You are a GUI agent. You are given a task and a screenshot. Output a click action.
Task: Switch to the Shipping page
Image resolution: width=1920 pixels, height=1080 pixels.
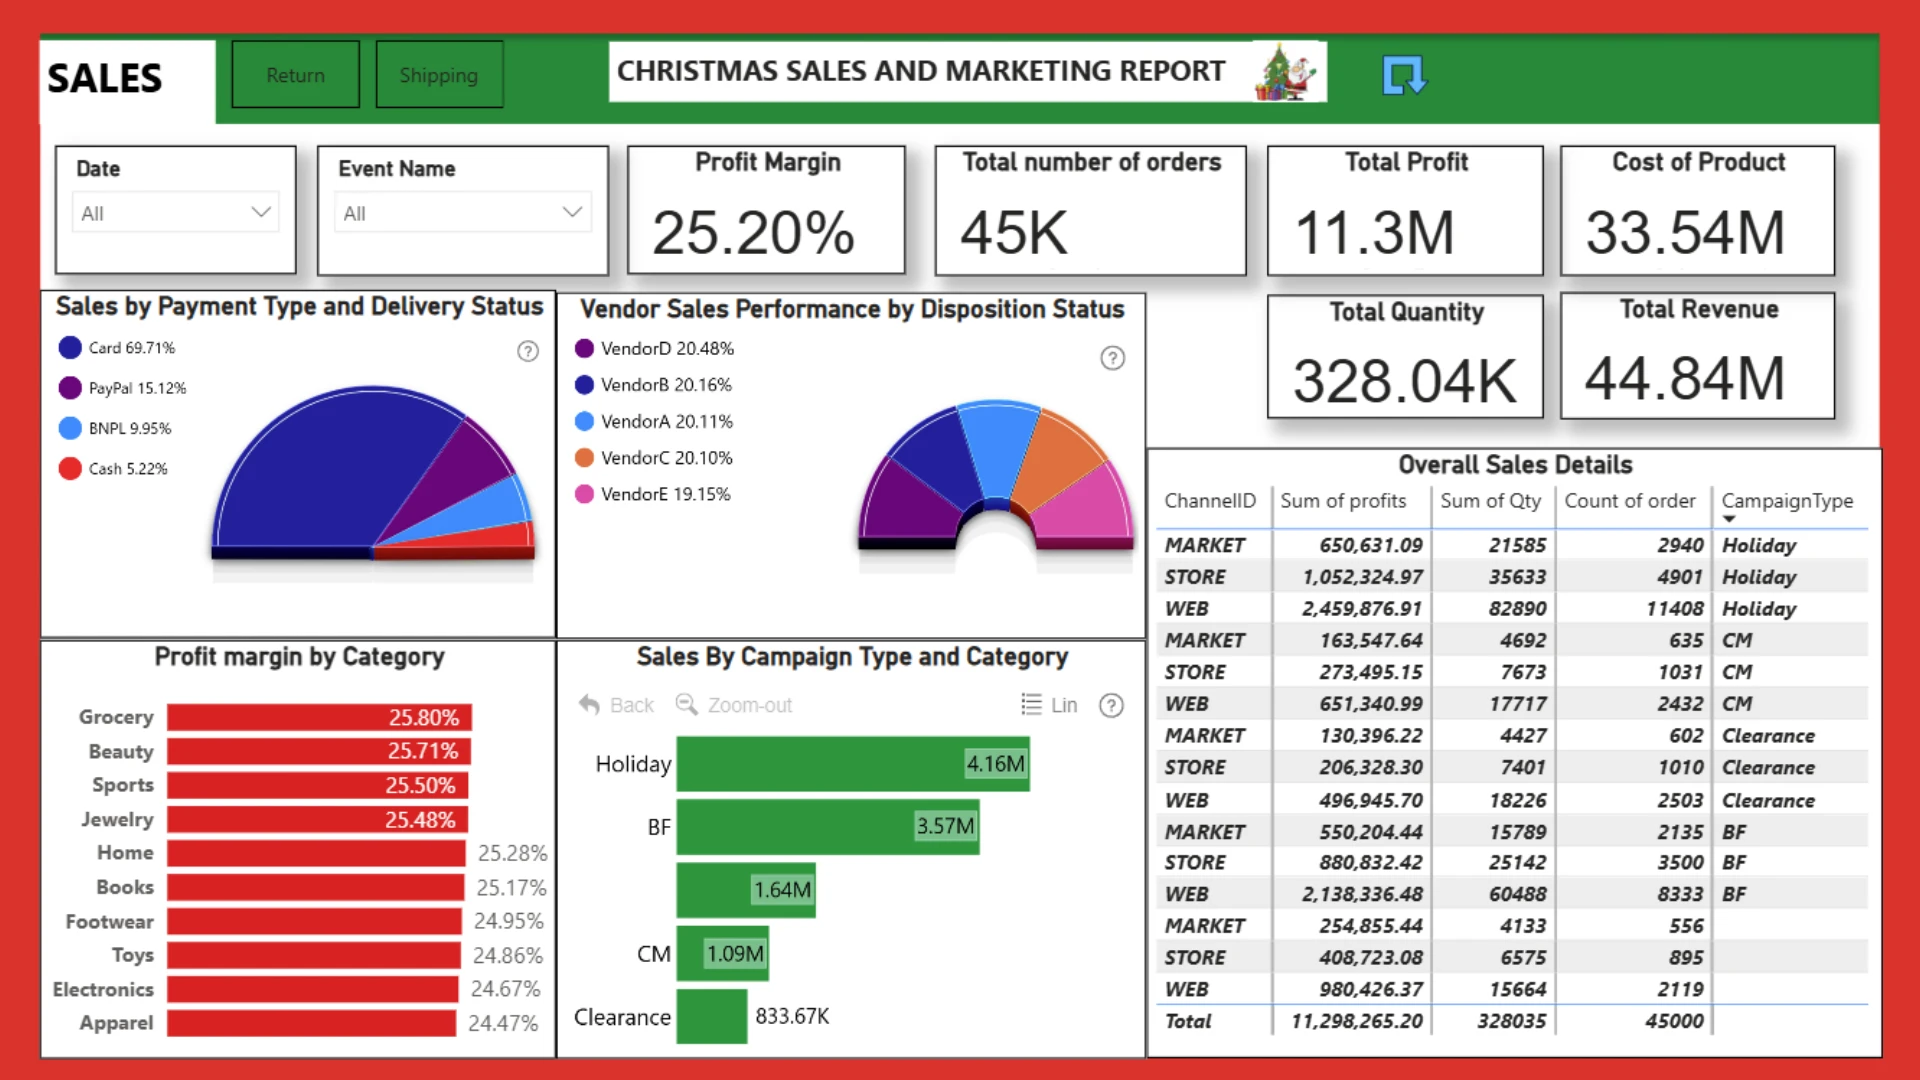439,75
